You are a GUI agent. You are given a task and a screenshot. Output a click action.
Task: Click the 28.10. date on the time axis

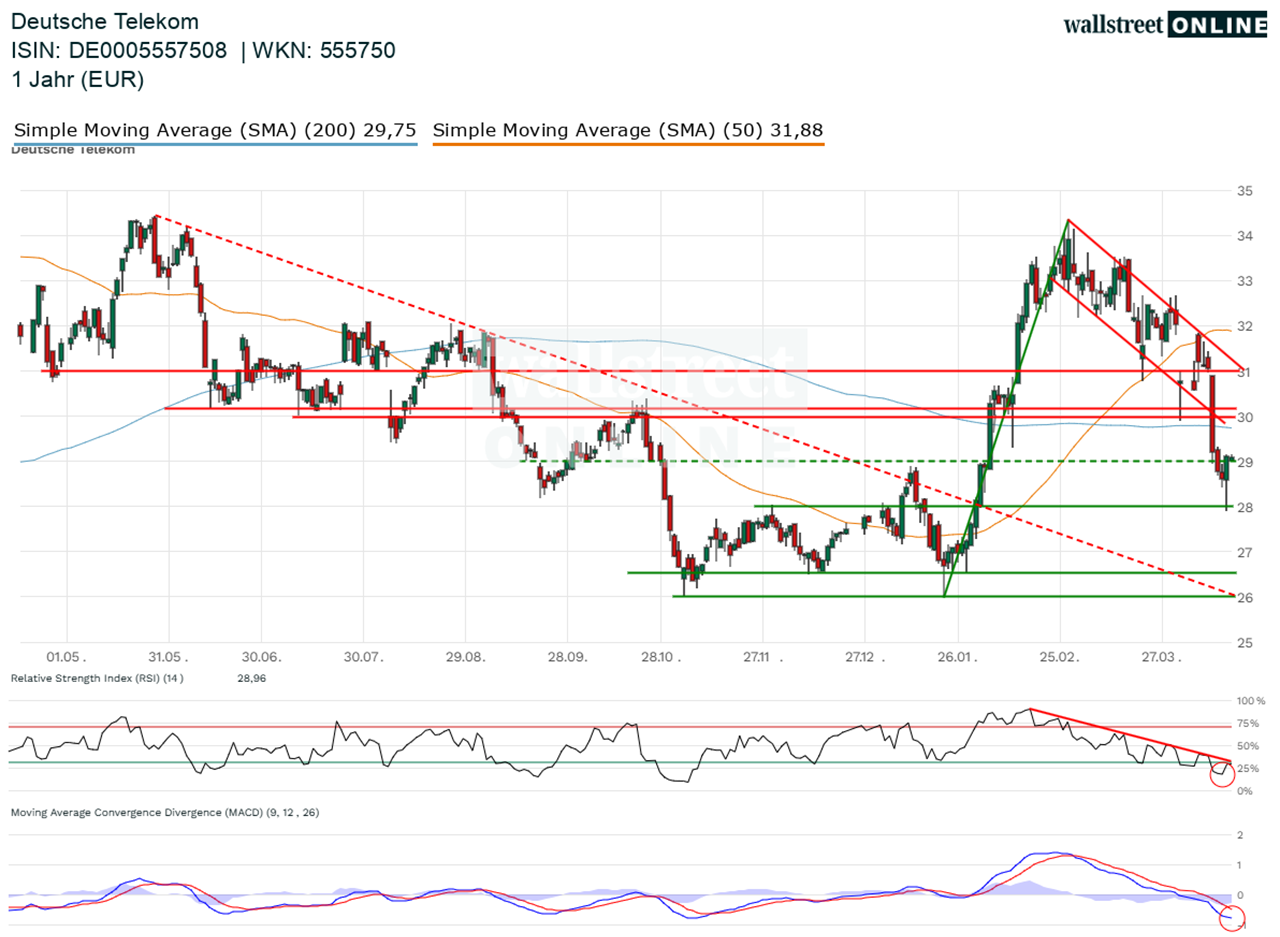659,658
